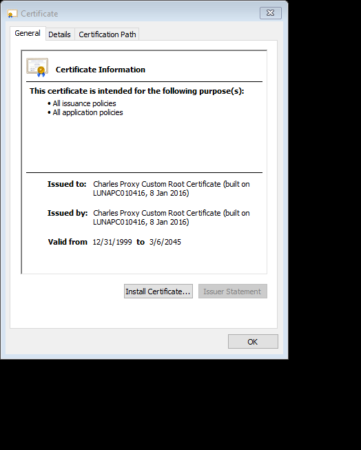Click the grayed-out Issuer Statement button
The image size is (361, 450).
click(x=232, y=291)
